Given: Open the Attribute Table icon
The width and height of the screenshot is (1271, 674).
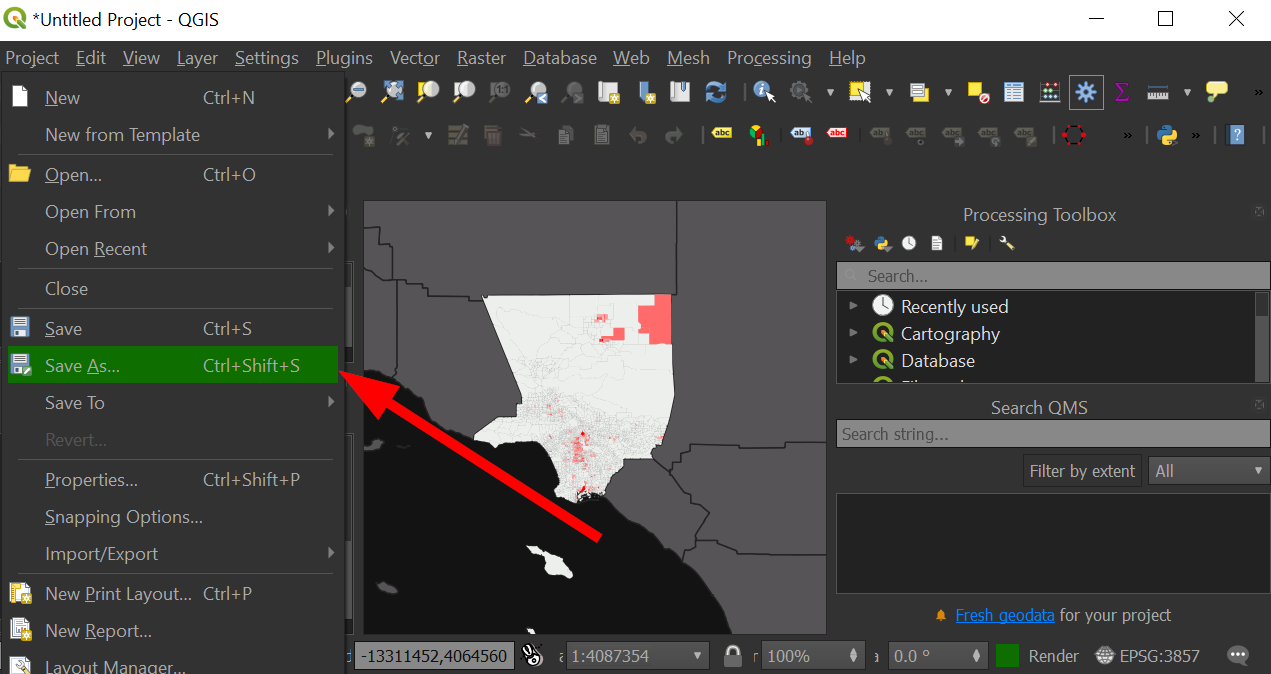Looking at the screenshot, I should click(x=1014, y=92).
